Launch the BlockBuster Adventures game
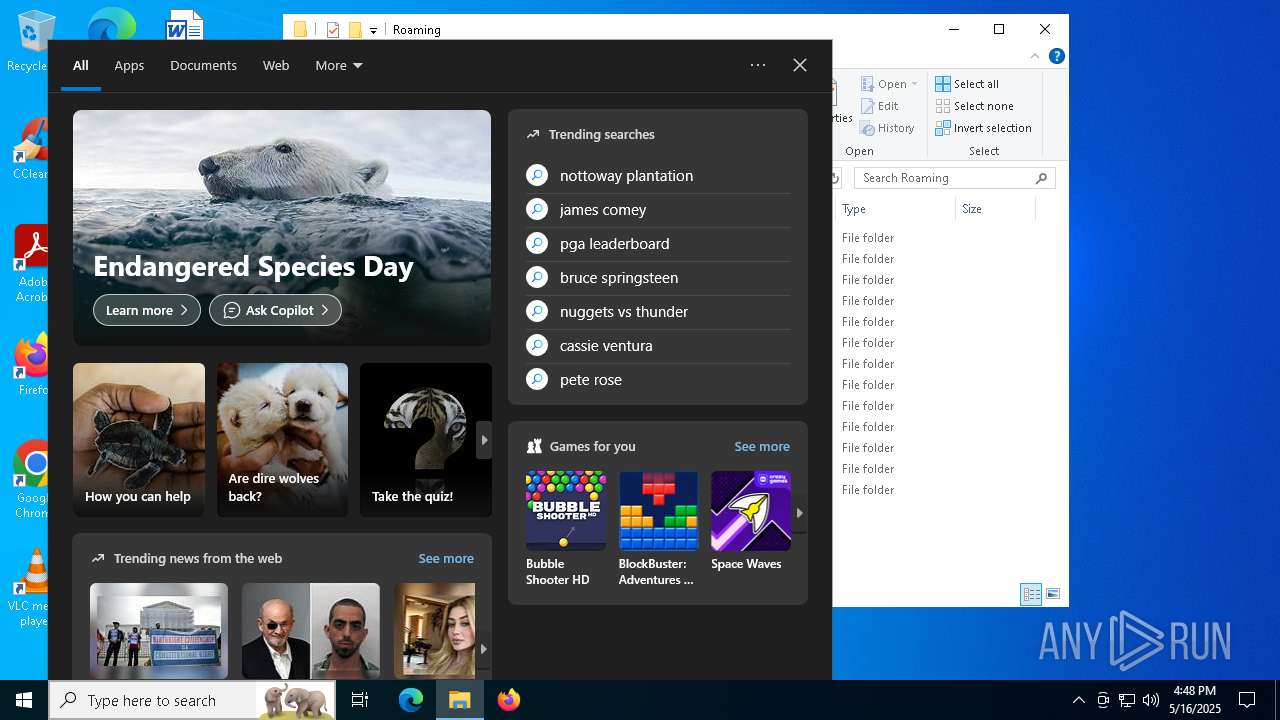 [658, 529]
